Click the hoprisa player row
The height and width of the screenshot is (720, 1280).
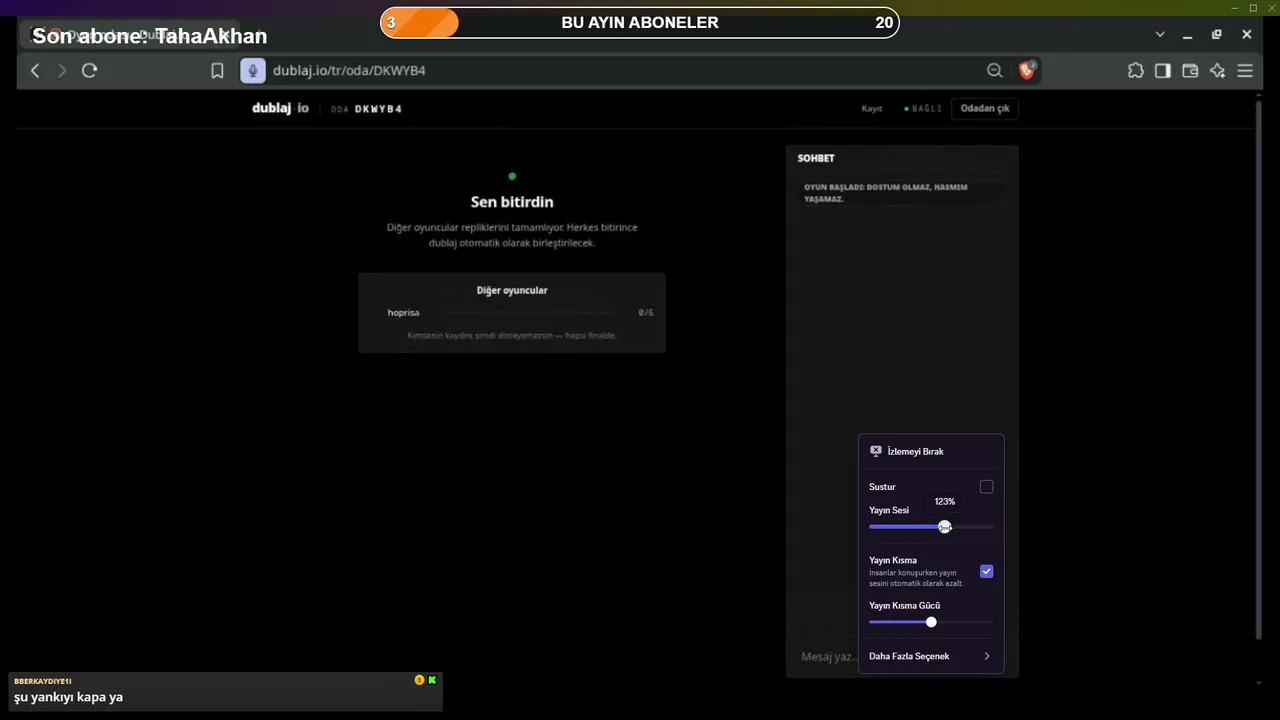[x=511, y=313]
